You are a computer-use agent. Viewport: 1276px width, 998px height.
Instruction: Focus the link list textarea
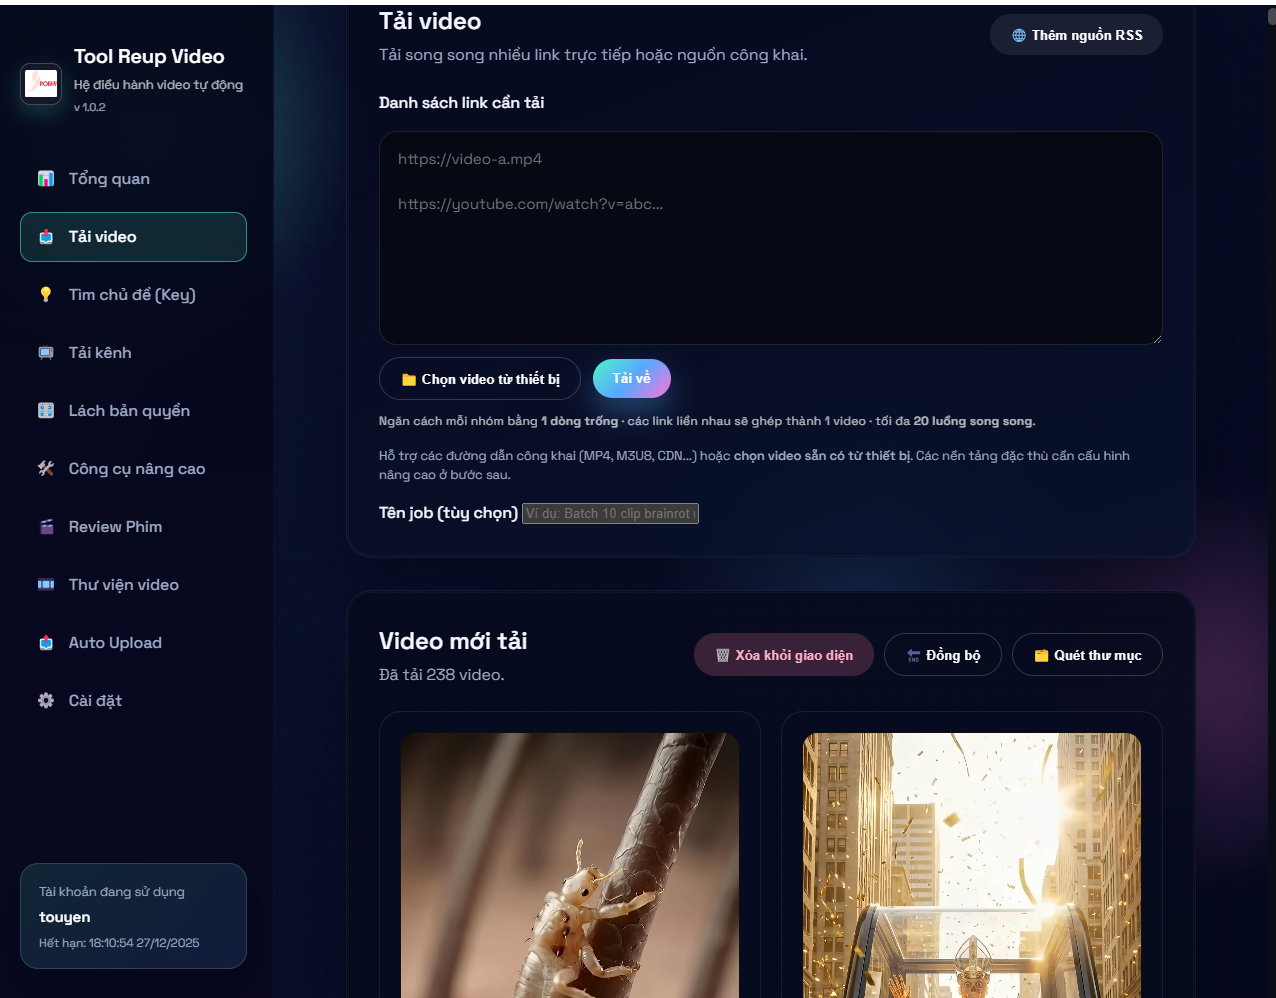[771, 238]
